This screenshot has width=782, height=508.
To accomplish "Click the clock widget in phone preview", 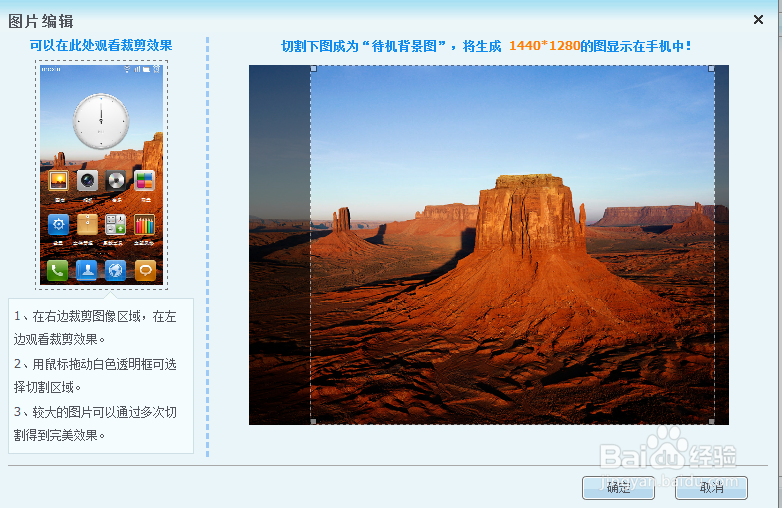I will pos(101,121).
